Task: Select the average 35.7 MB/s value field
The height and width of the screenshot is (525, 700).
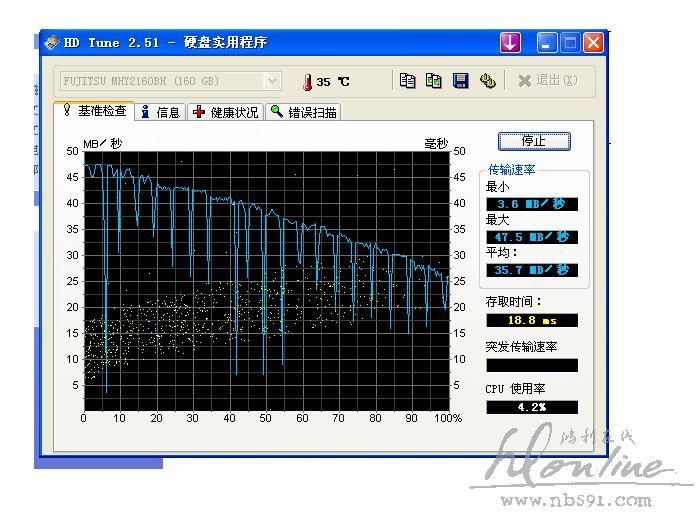Action: tap(532, 270)
